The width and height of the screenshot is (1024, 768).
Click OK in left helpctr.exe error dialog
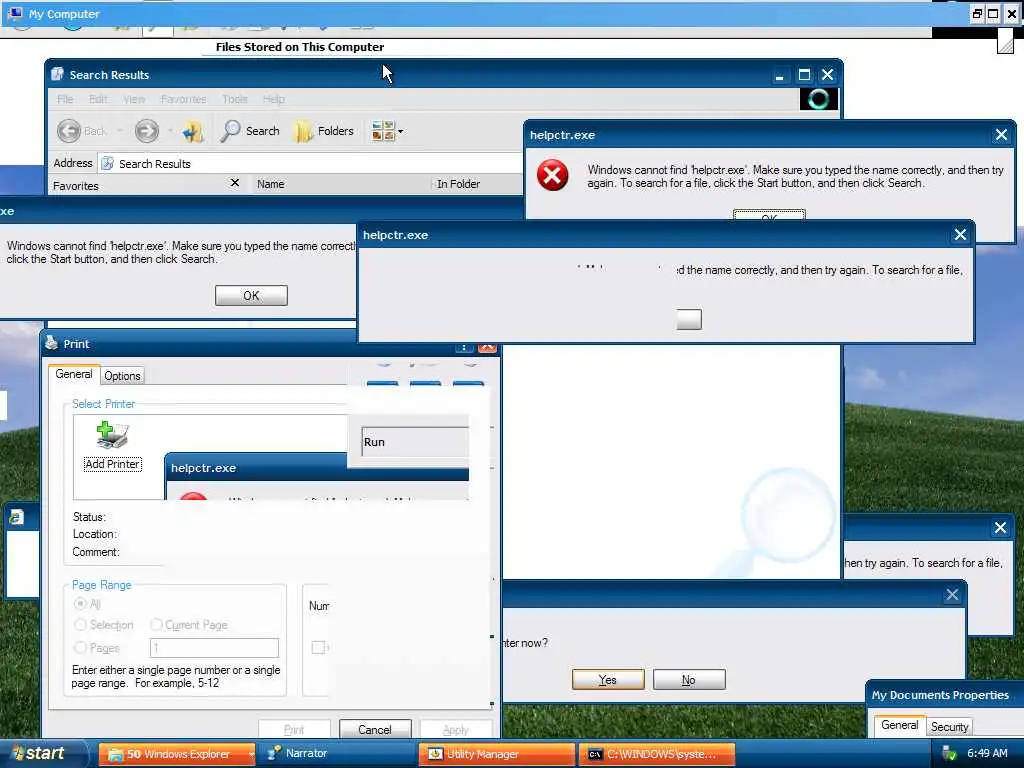point(251,295)
